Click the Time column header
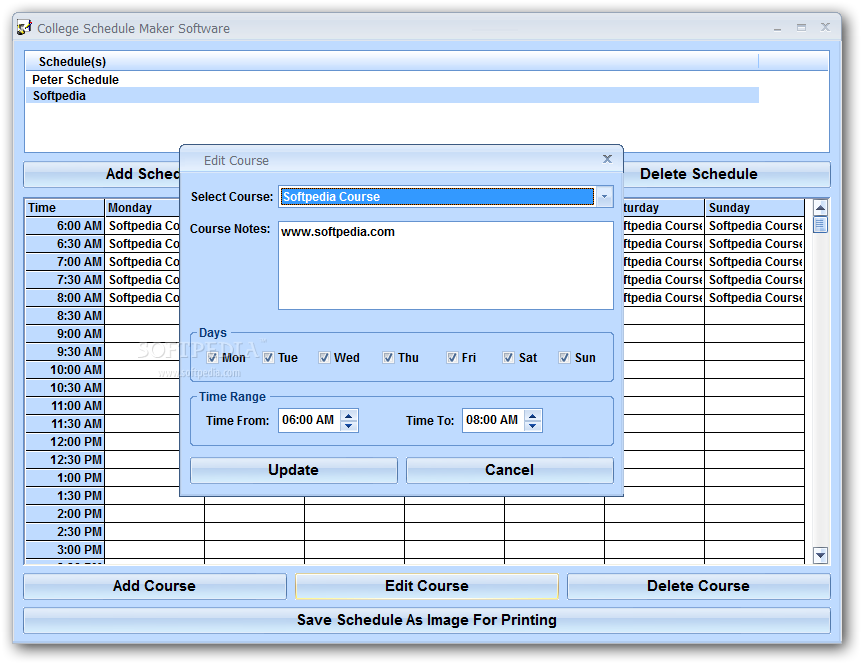 [65, 208]
